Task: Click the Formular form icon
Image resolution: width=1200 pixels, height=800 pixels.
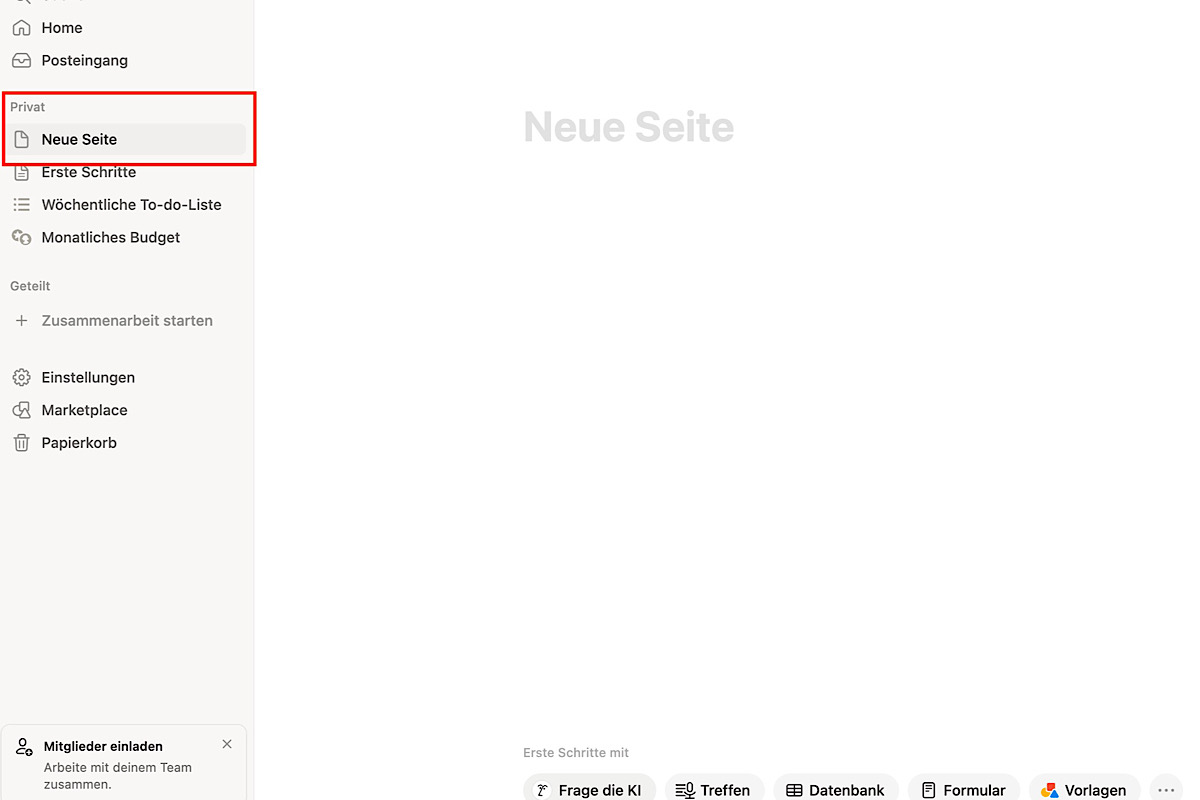Action: click(x=928, y=790)
